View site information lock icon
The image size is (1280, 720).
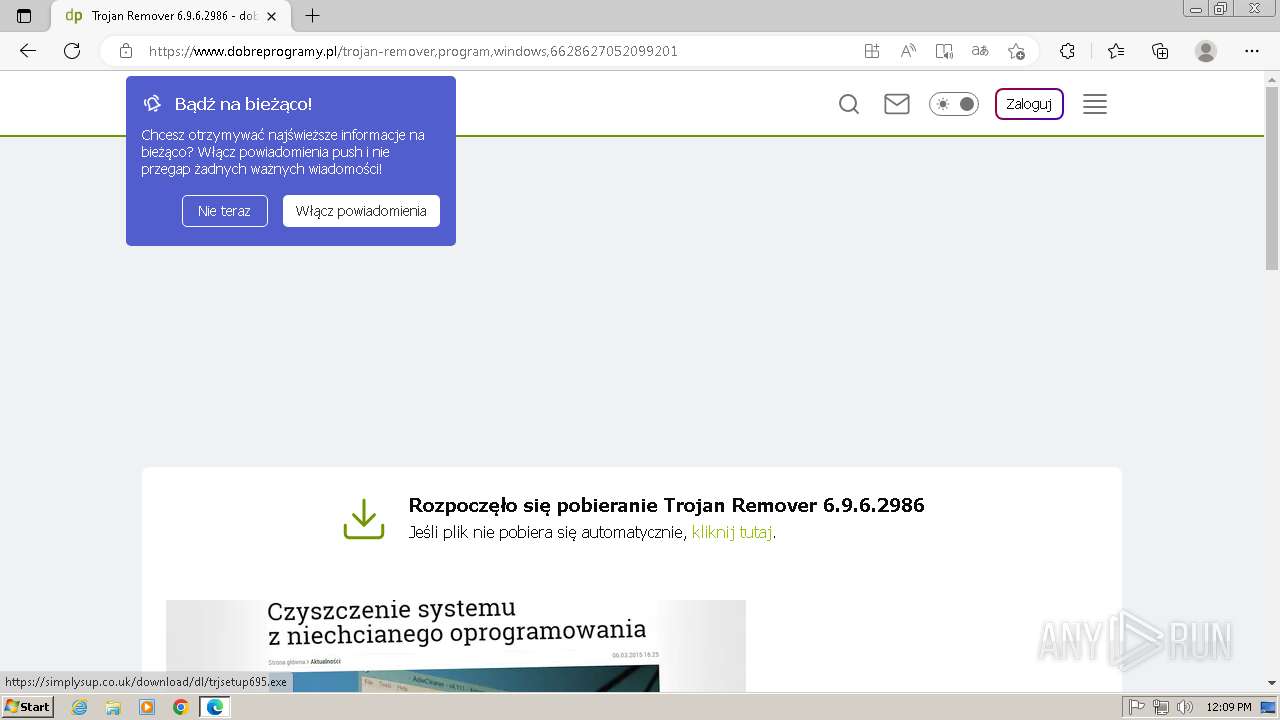126,51
